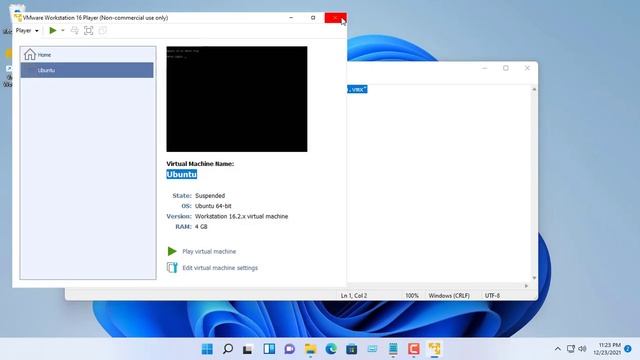Click the Ubuntu VM preview thumbnail
Screen dimensions: 640x360
[x=237, y=99]
